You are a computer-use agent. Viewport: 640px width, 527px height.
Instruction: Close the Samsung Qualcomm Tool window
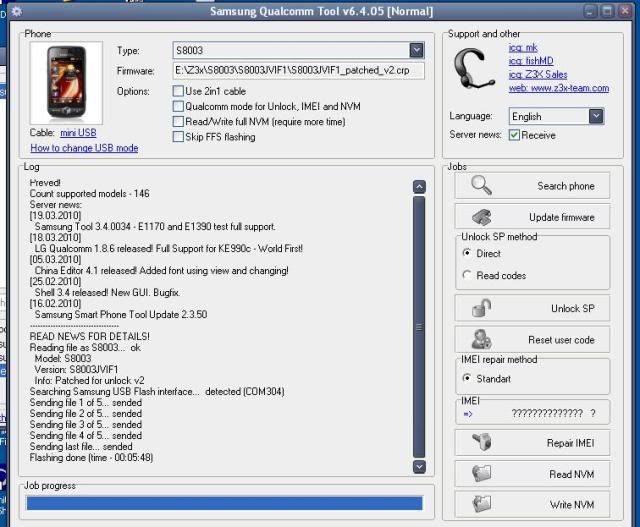625,11
